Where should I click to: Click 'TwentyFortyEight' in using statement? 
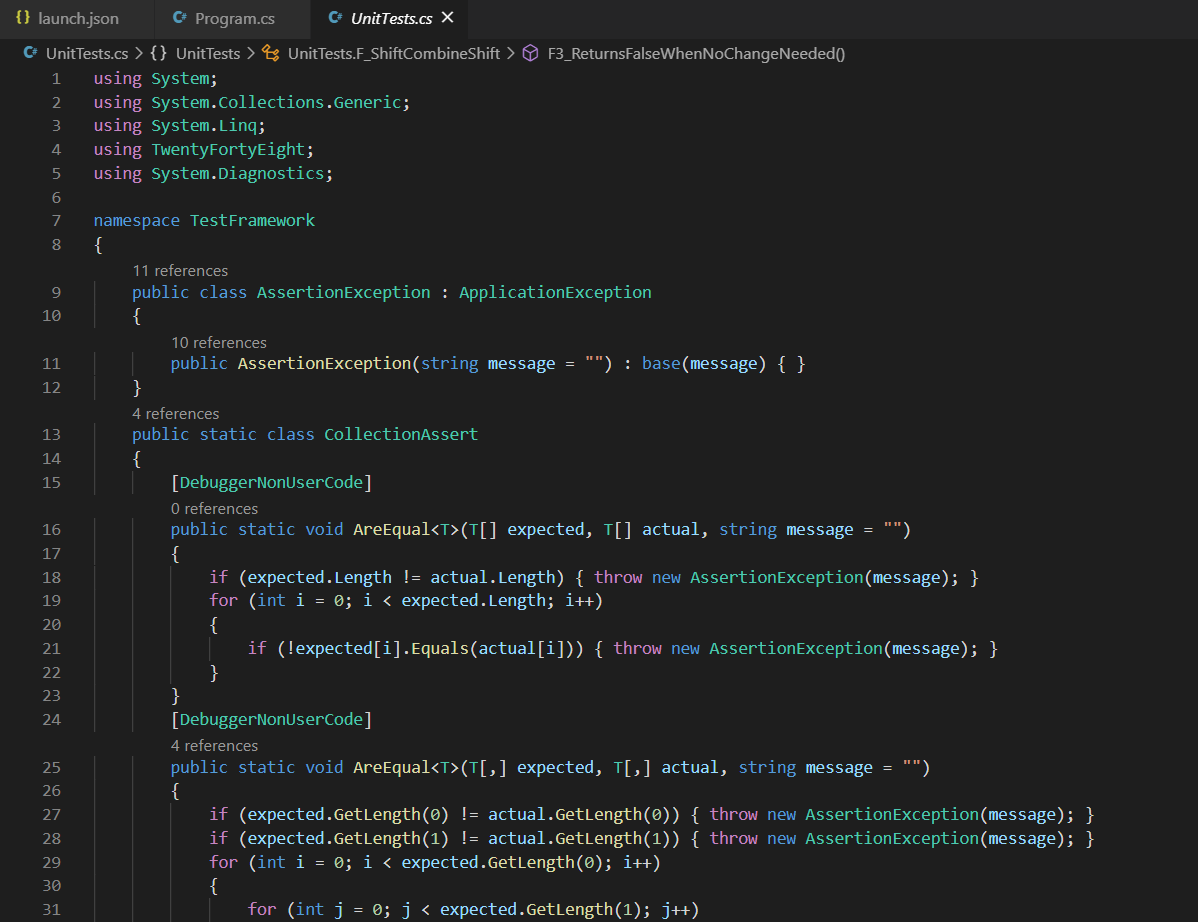click(x=228, y=150)
